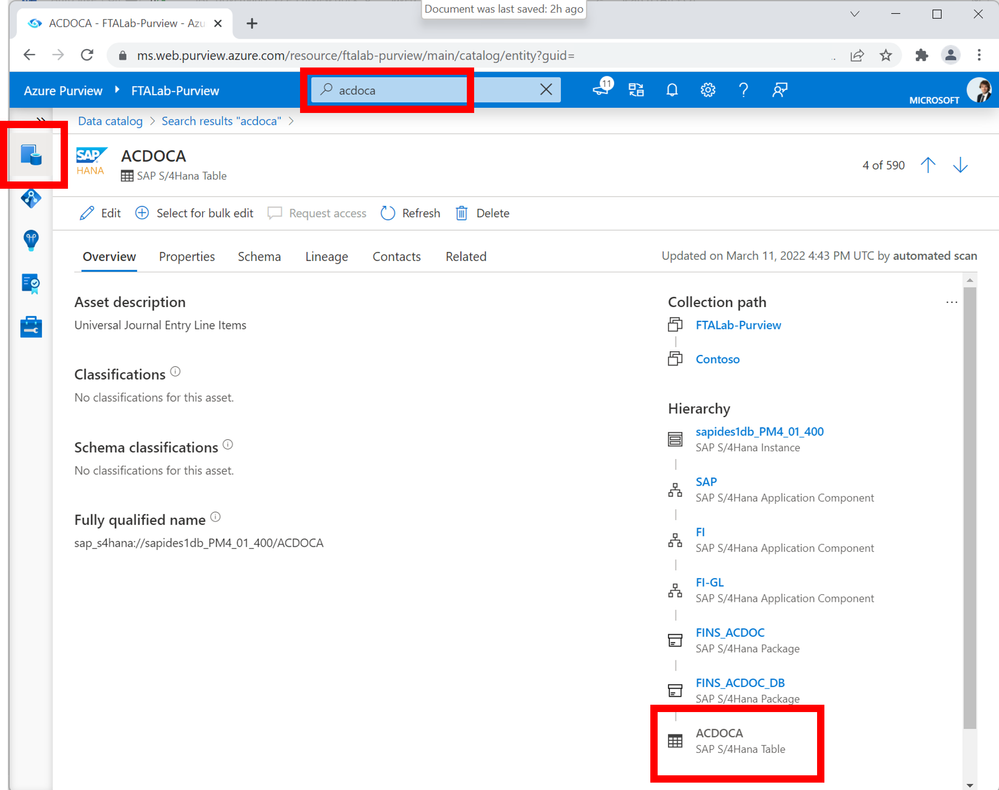
Task: Switch to the Overview tab
Action: pyautogui.click(x=109, y=257)
